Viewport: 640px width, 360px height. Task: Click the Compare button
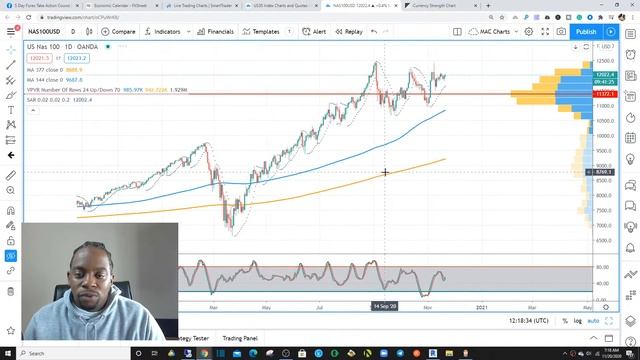click(x=118, y=32)
